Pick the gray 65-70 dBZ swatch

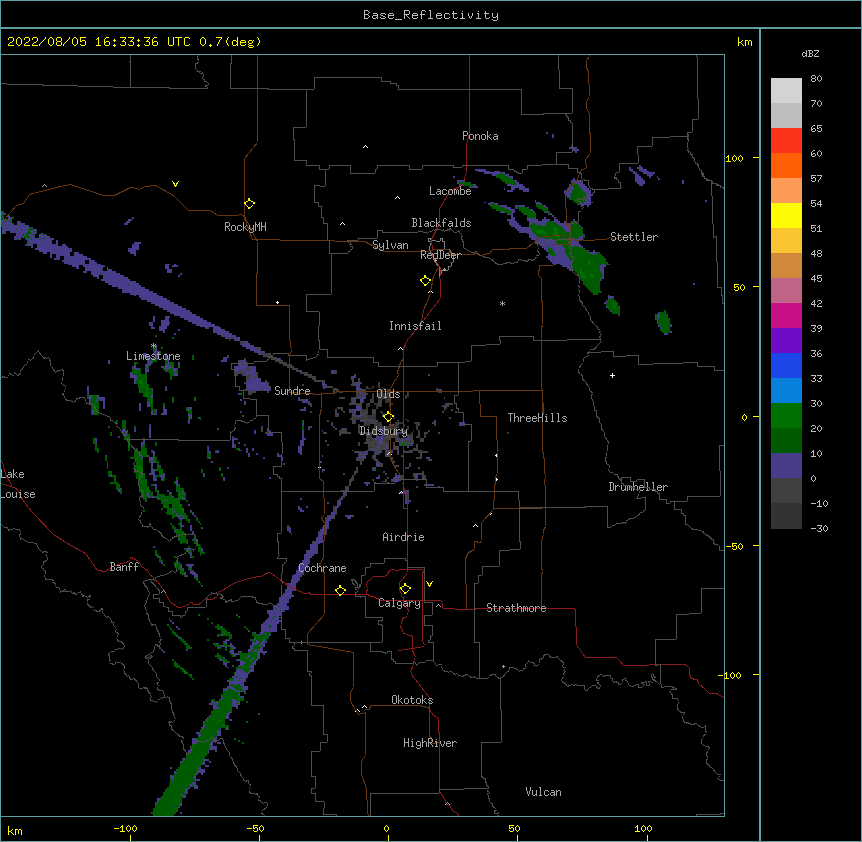coord(786,115)
